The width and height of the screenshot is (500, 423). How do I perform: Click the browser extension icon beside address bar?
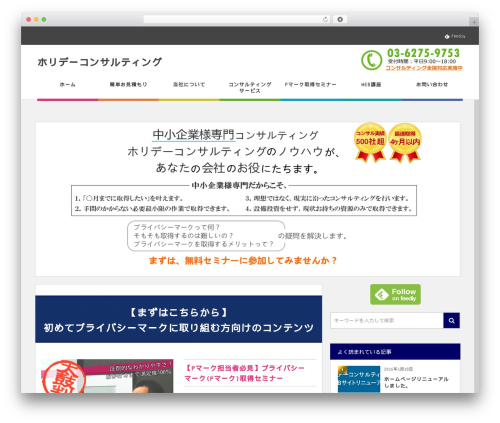tap(340, 19)
